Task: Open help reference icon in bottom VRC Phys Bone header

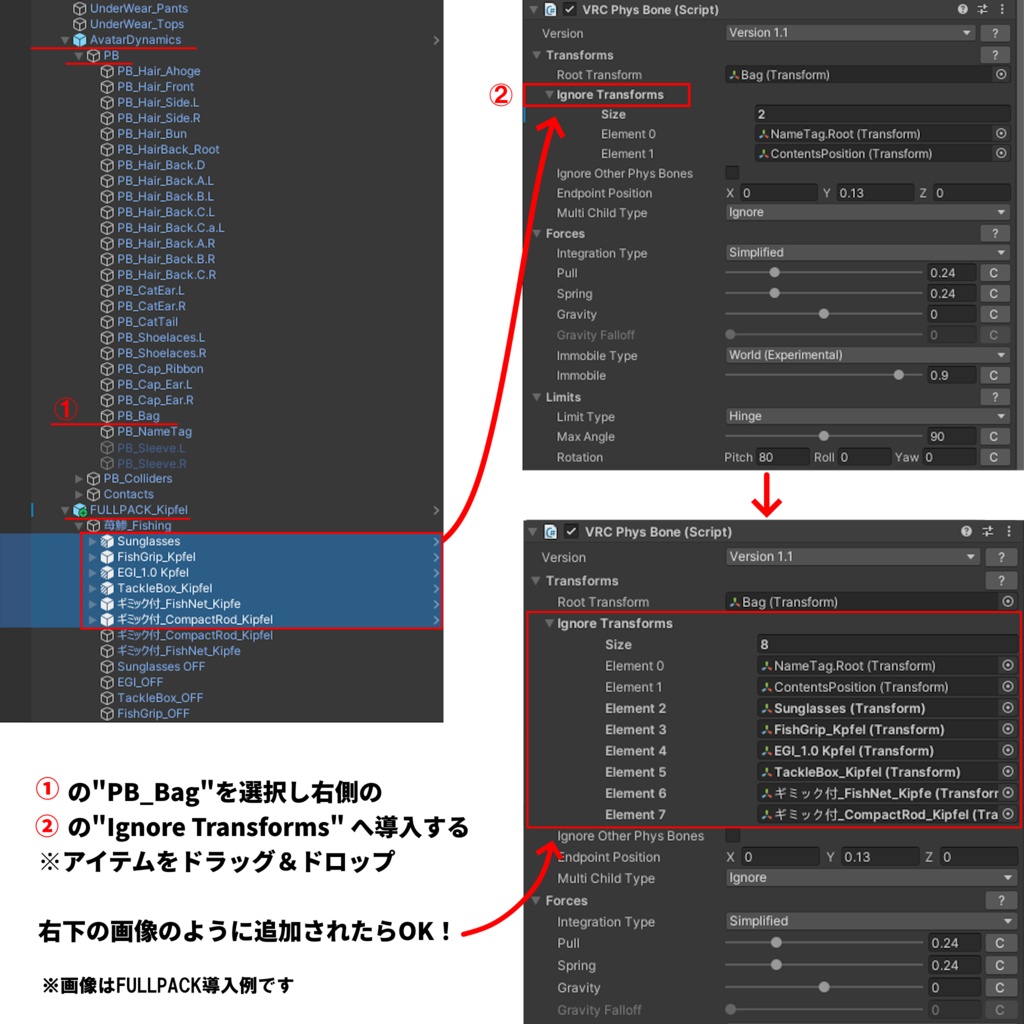Action: click(x=967, y=531)
